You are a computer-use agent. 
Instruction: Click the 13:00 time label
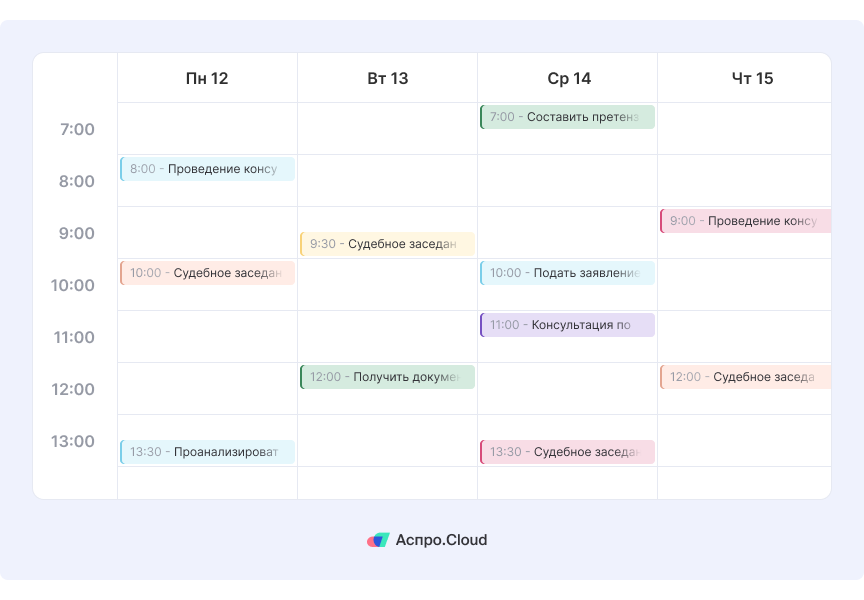[73, 441]
